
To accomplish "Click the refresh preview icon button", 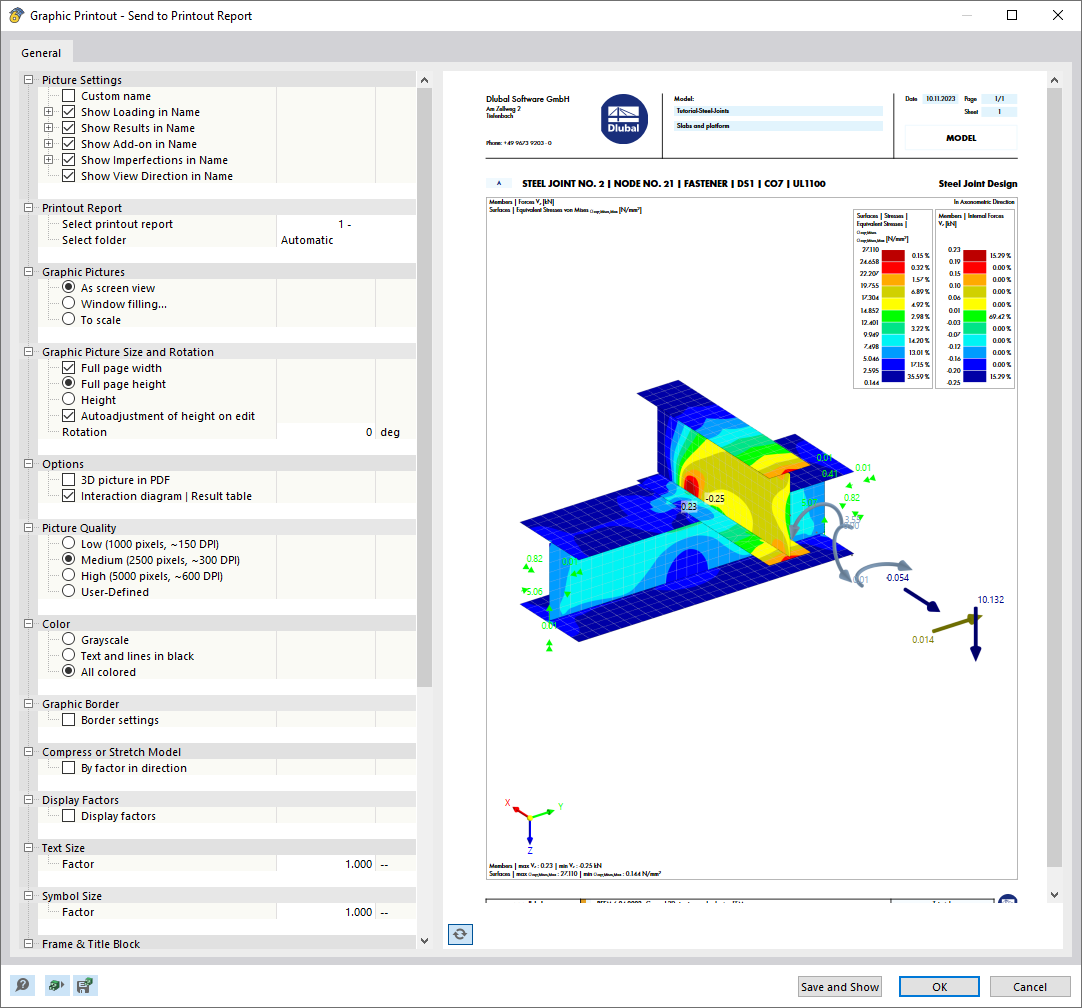I will tap(460, 934).
